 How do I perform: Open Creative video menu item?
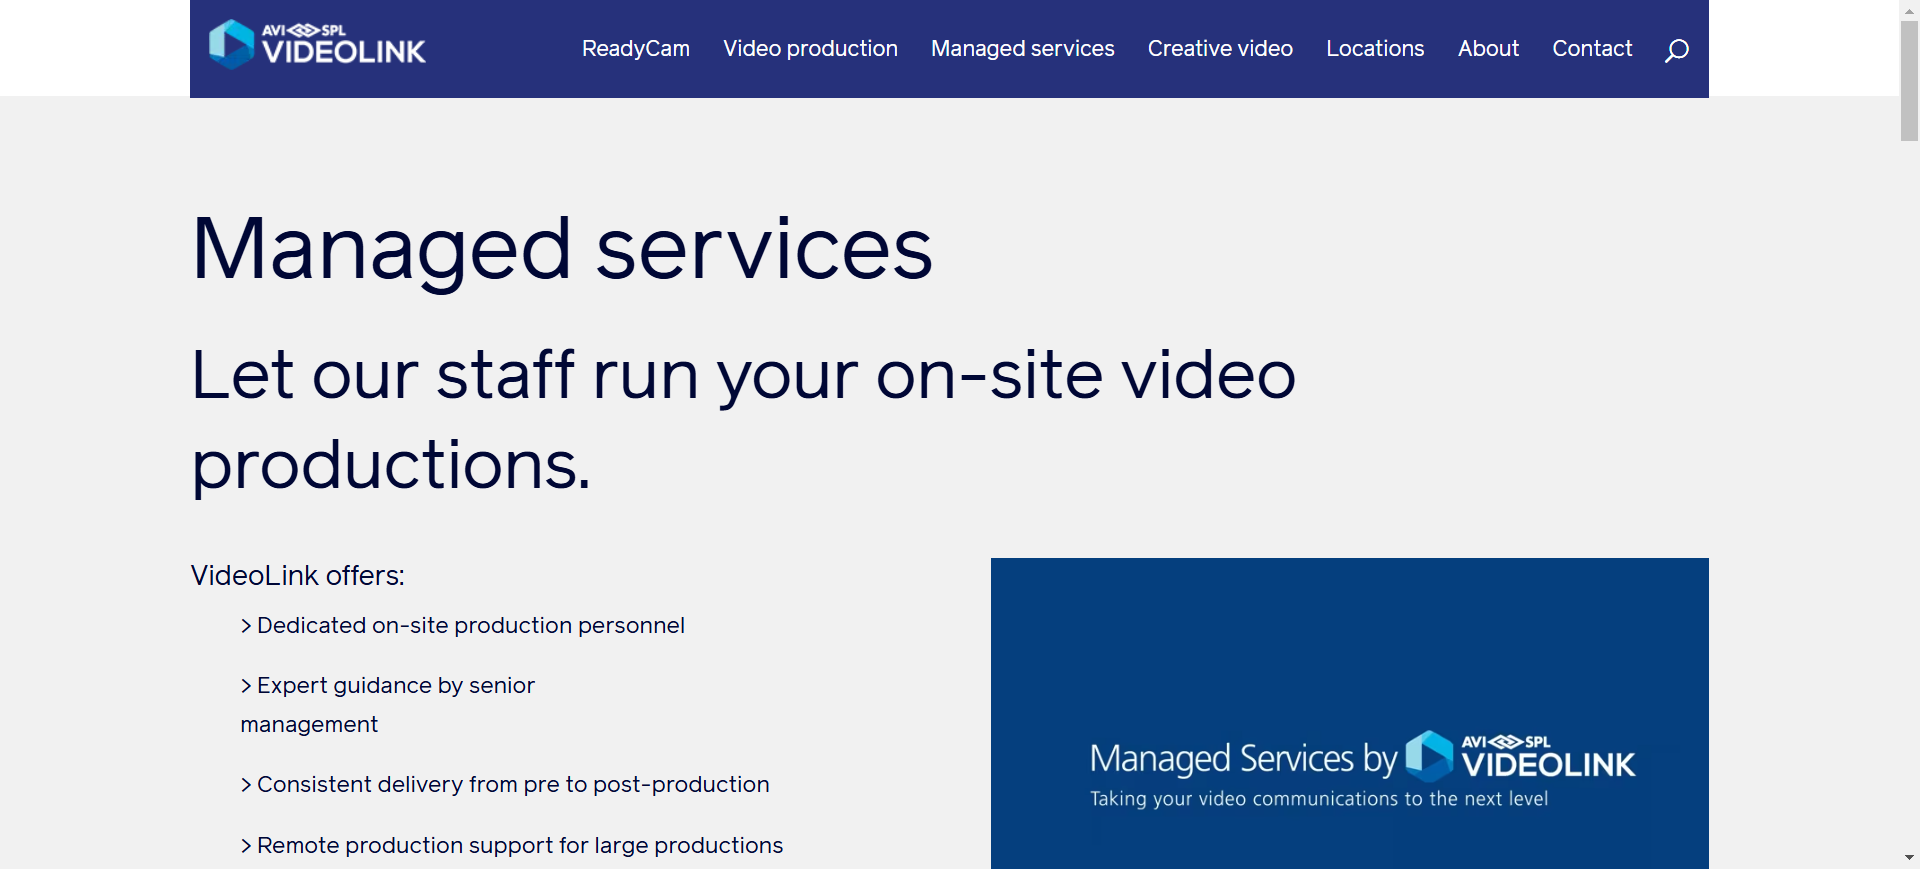point(1220,49)
